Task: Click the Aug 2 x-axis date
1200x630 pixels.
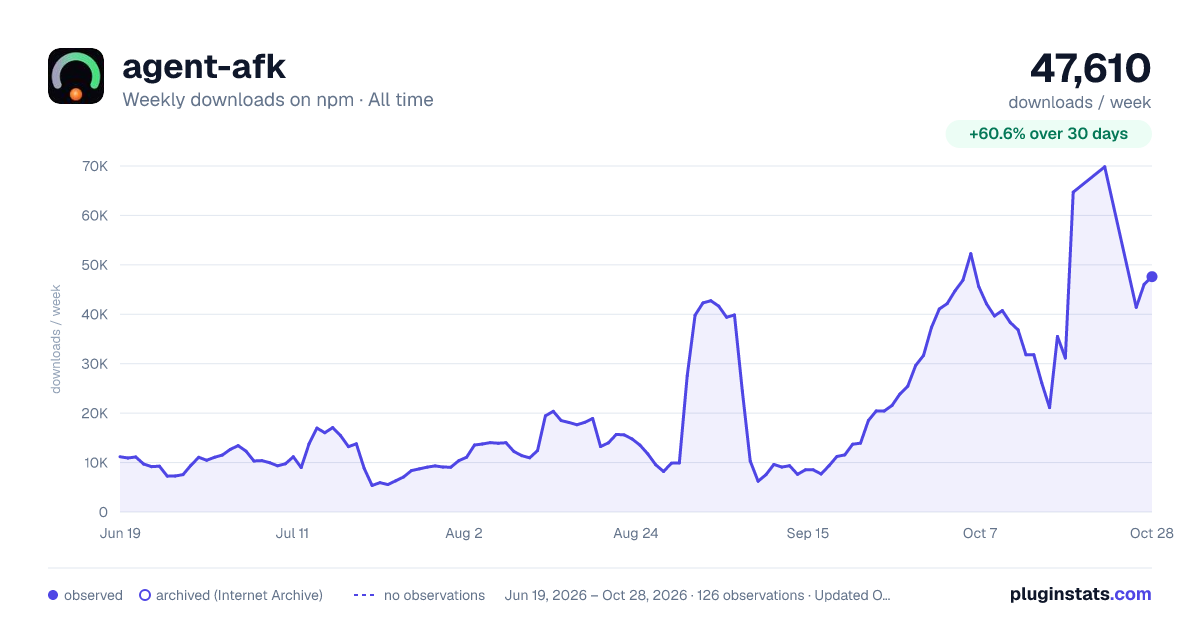Action: tap(464, 533)
